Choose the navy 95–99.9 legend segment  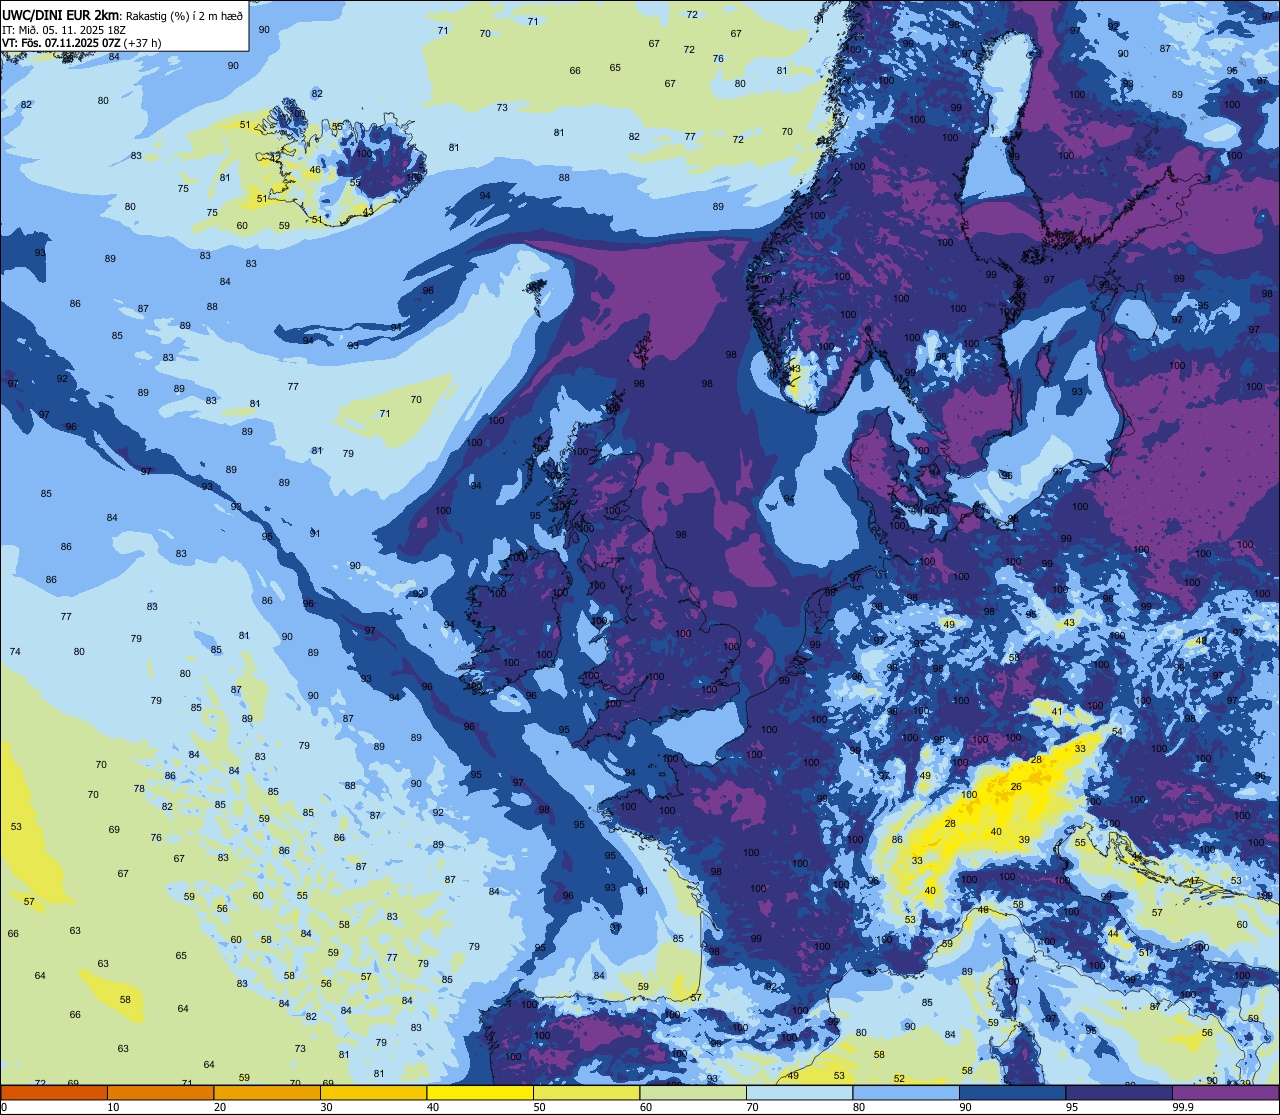1119,1093
